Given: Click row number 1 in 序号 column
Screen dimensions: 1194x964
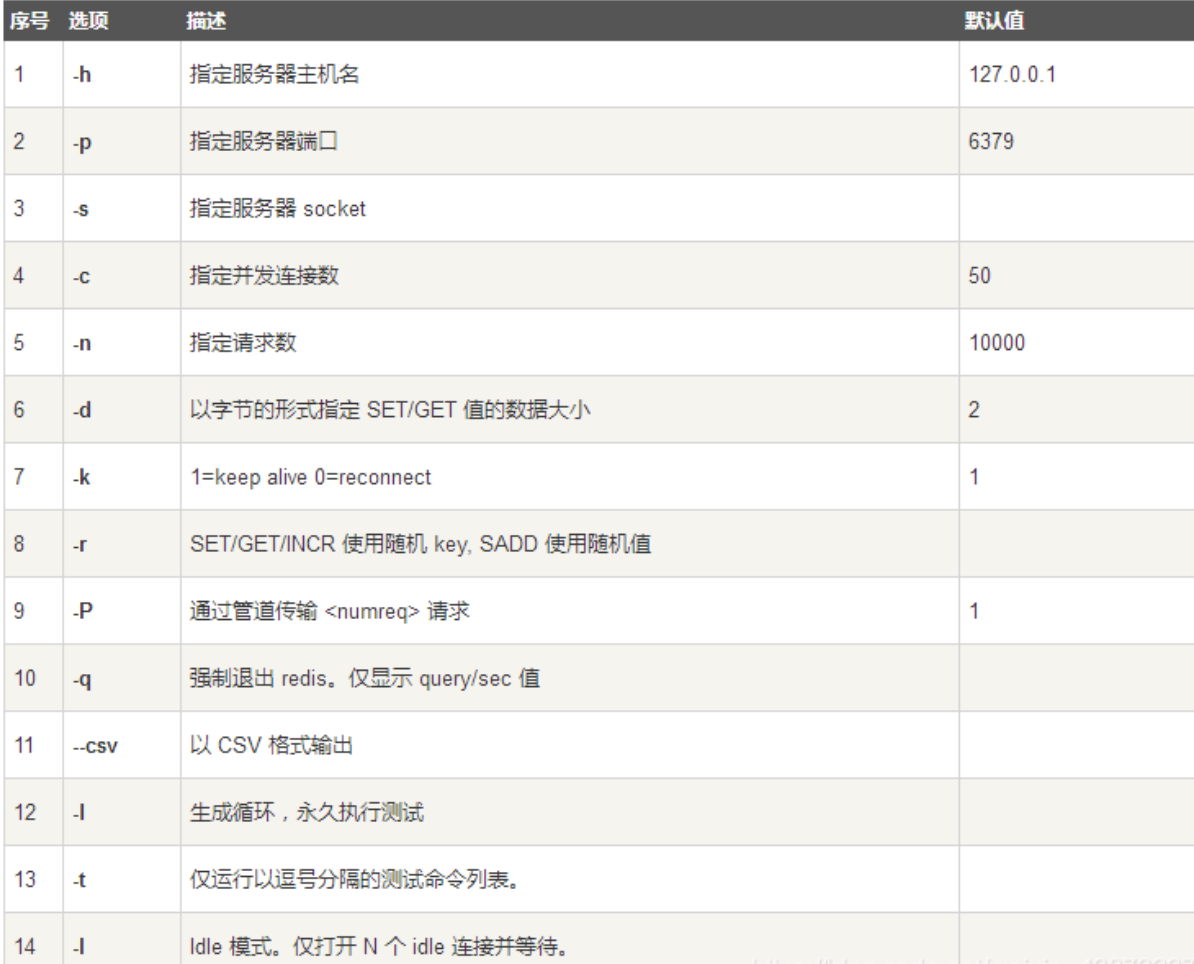Looking at the screenshot, I should pos(19,74).
